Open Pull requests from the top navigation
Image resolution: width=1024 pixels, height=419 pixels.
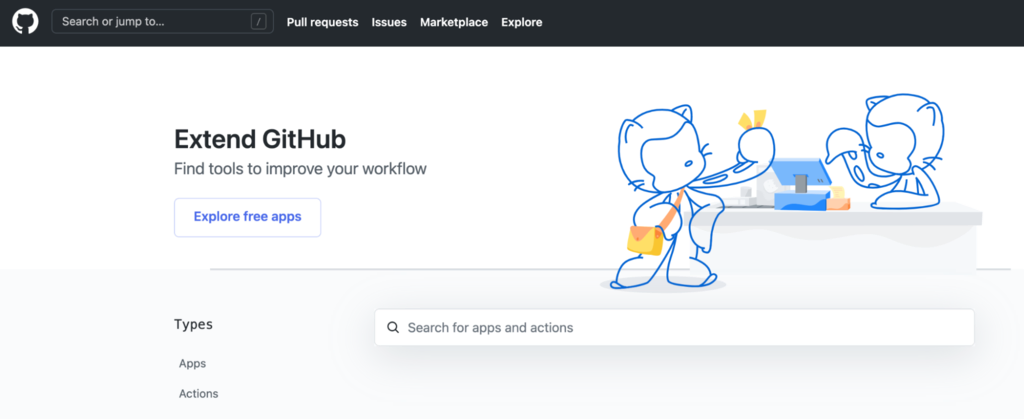click(x=322, y=22)
